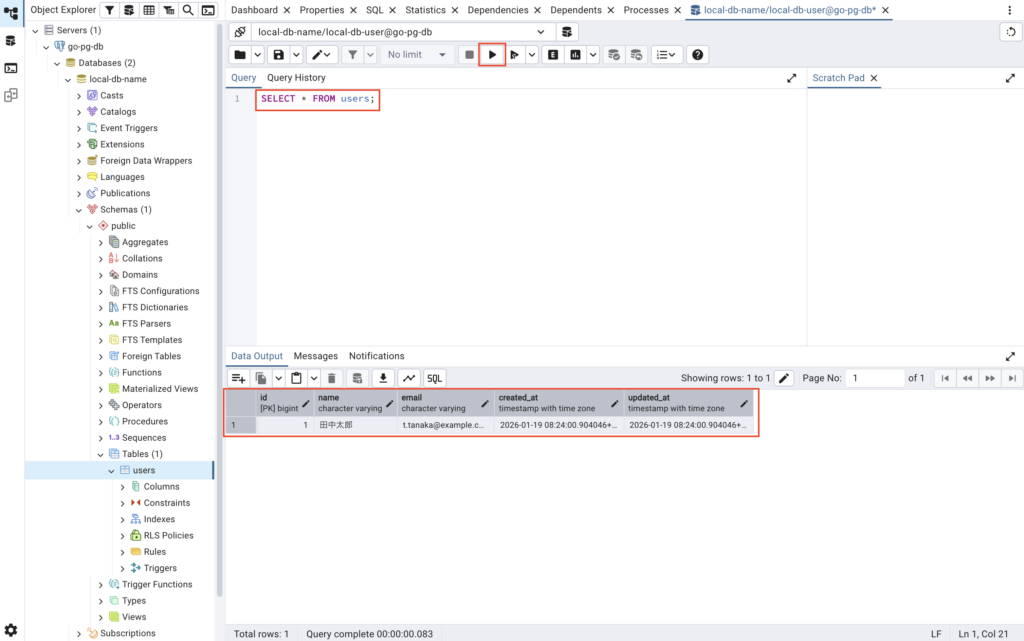Collapse the users table tree node
This screenshot has height=641, width=1024.
(112, 470)
